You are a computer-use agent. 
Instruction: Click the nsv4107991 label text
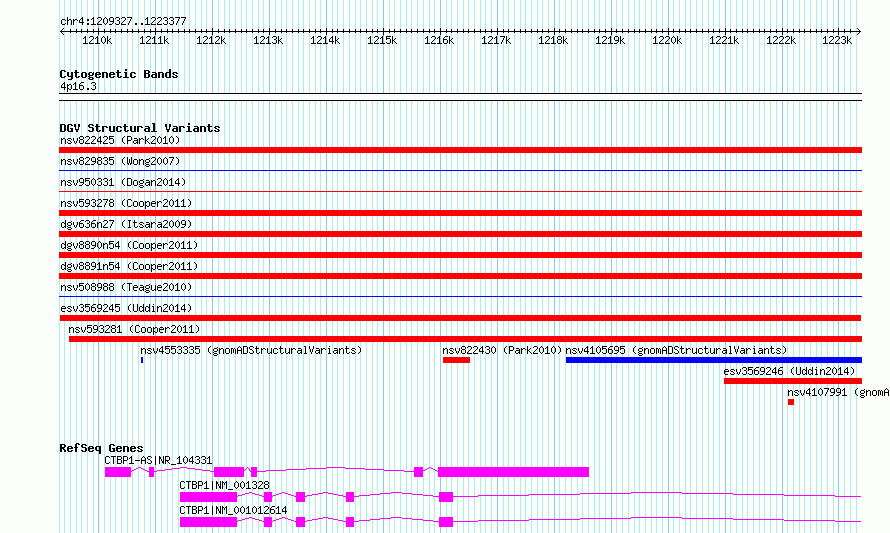click(x=838, y=392)
